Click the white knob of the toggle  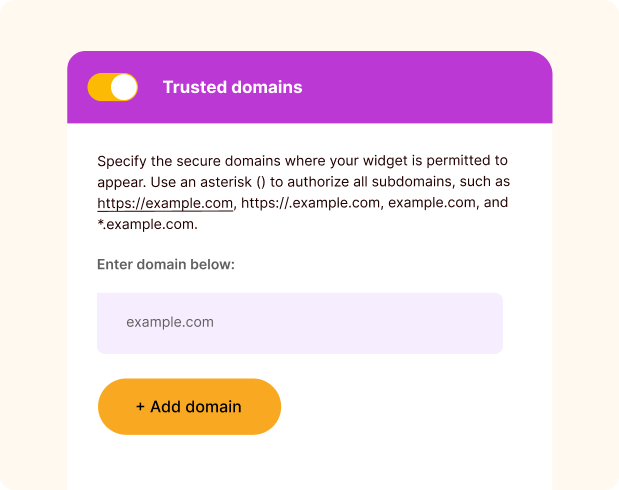pos(124,87)
